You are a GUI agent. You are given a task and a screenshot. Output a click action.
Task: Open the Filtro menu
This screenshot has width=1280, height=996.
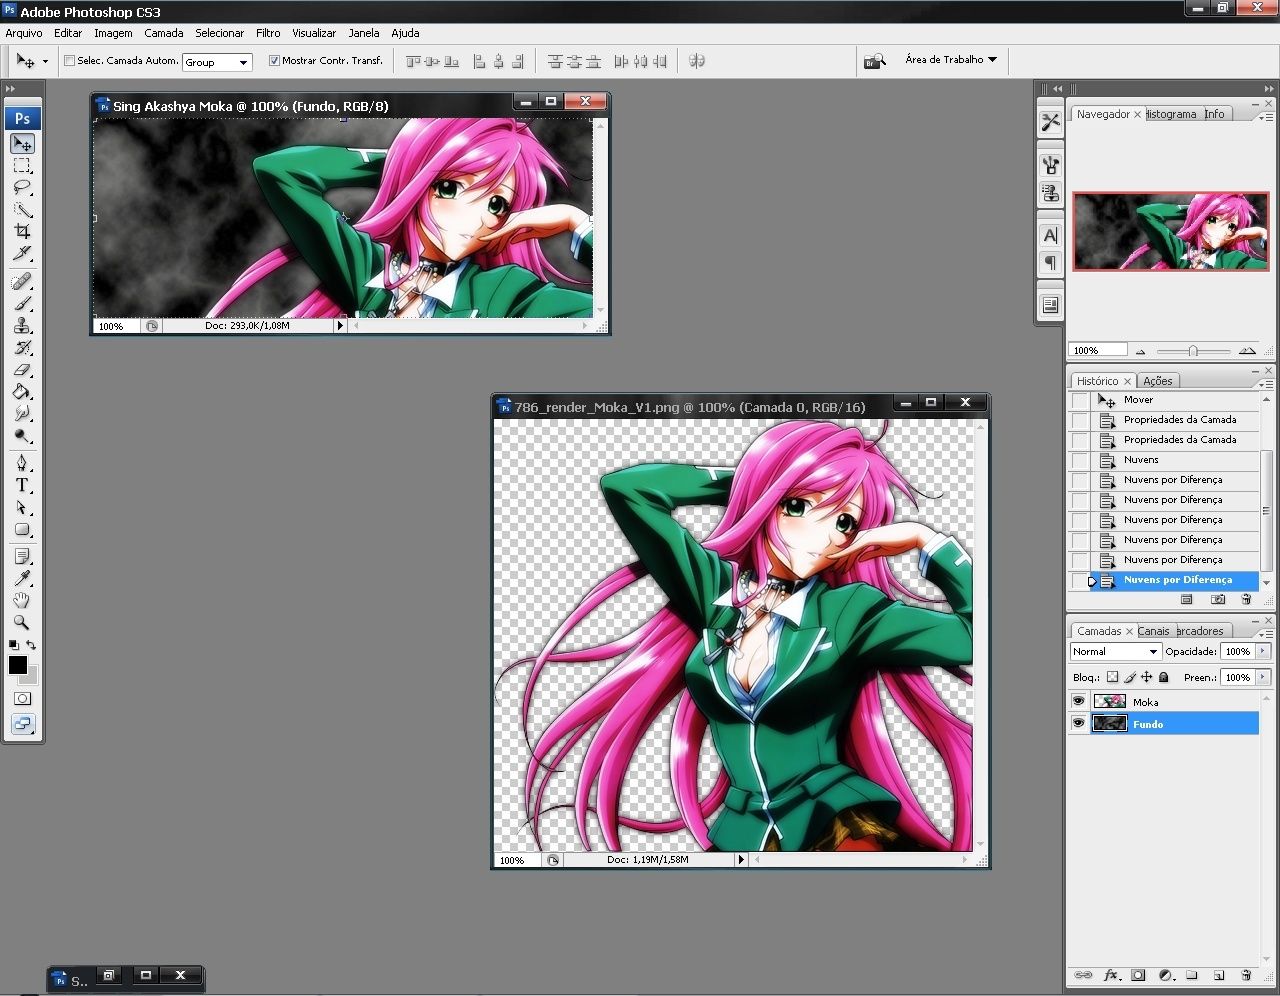(x=268, y=33)
